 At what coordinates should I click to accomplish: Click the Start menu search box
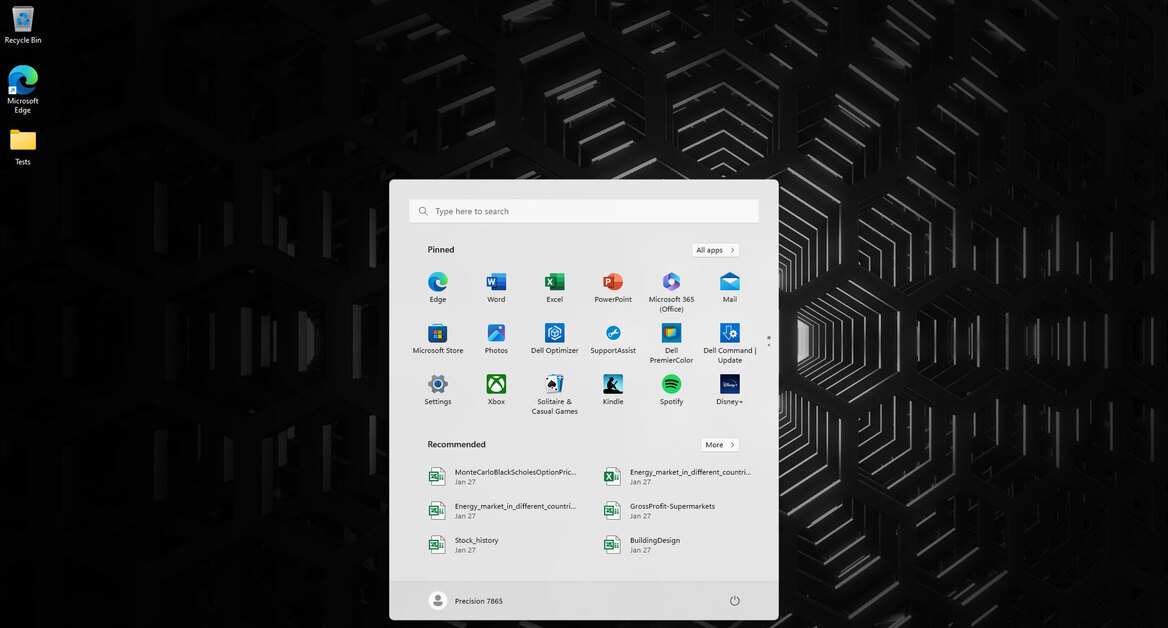pos(584,211)
